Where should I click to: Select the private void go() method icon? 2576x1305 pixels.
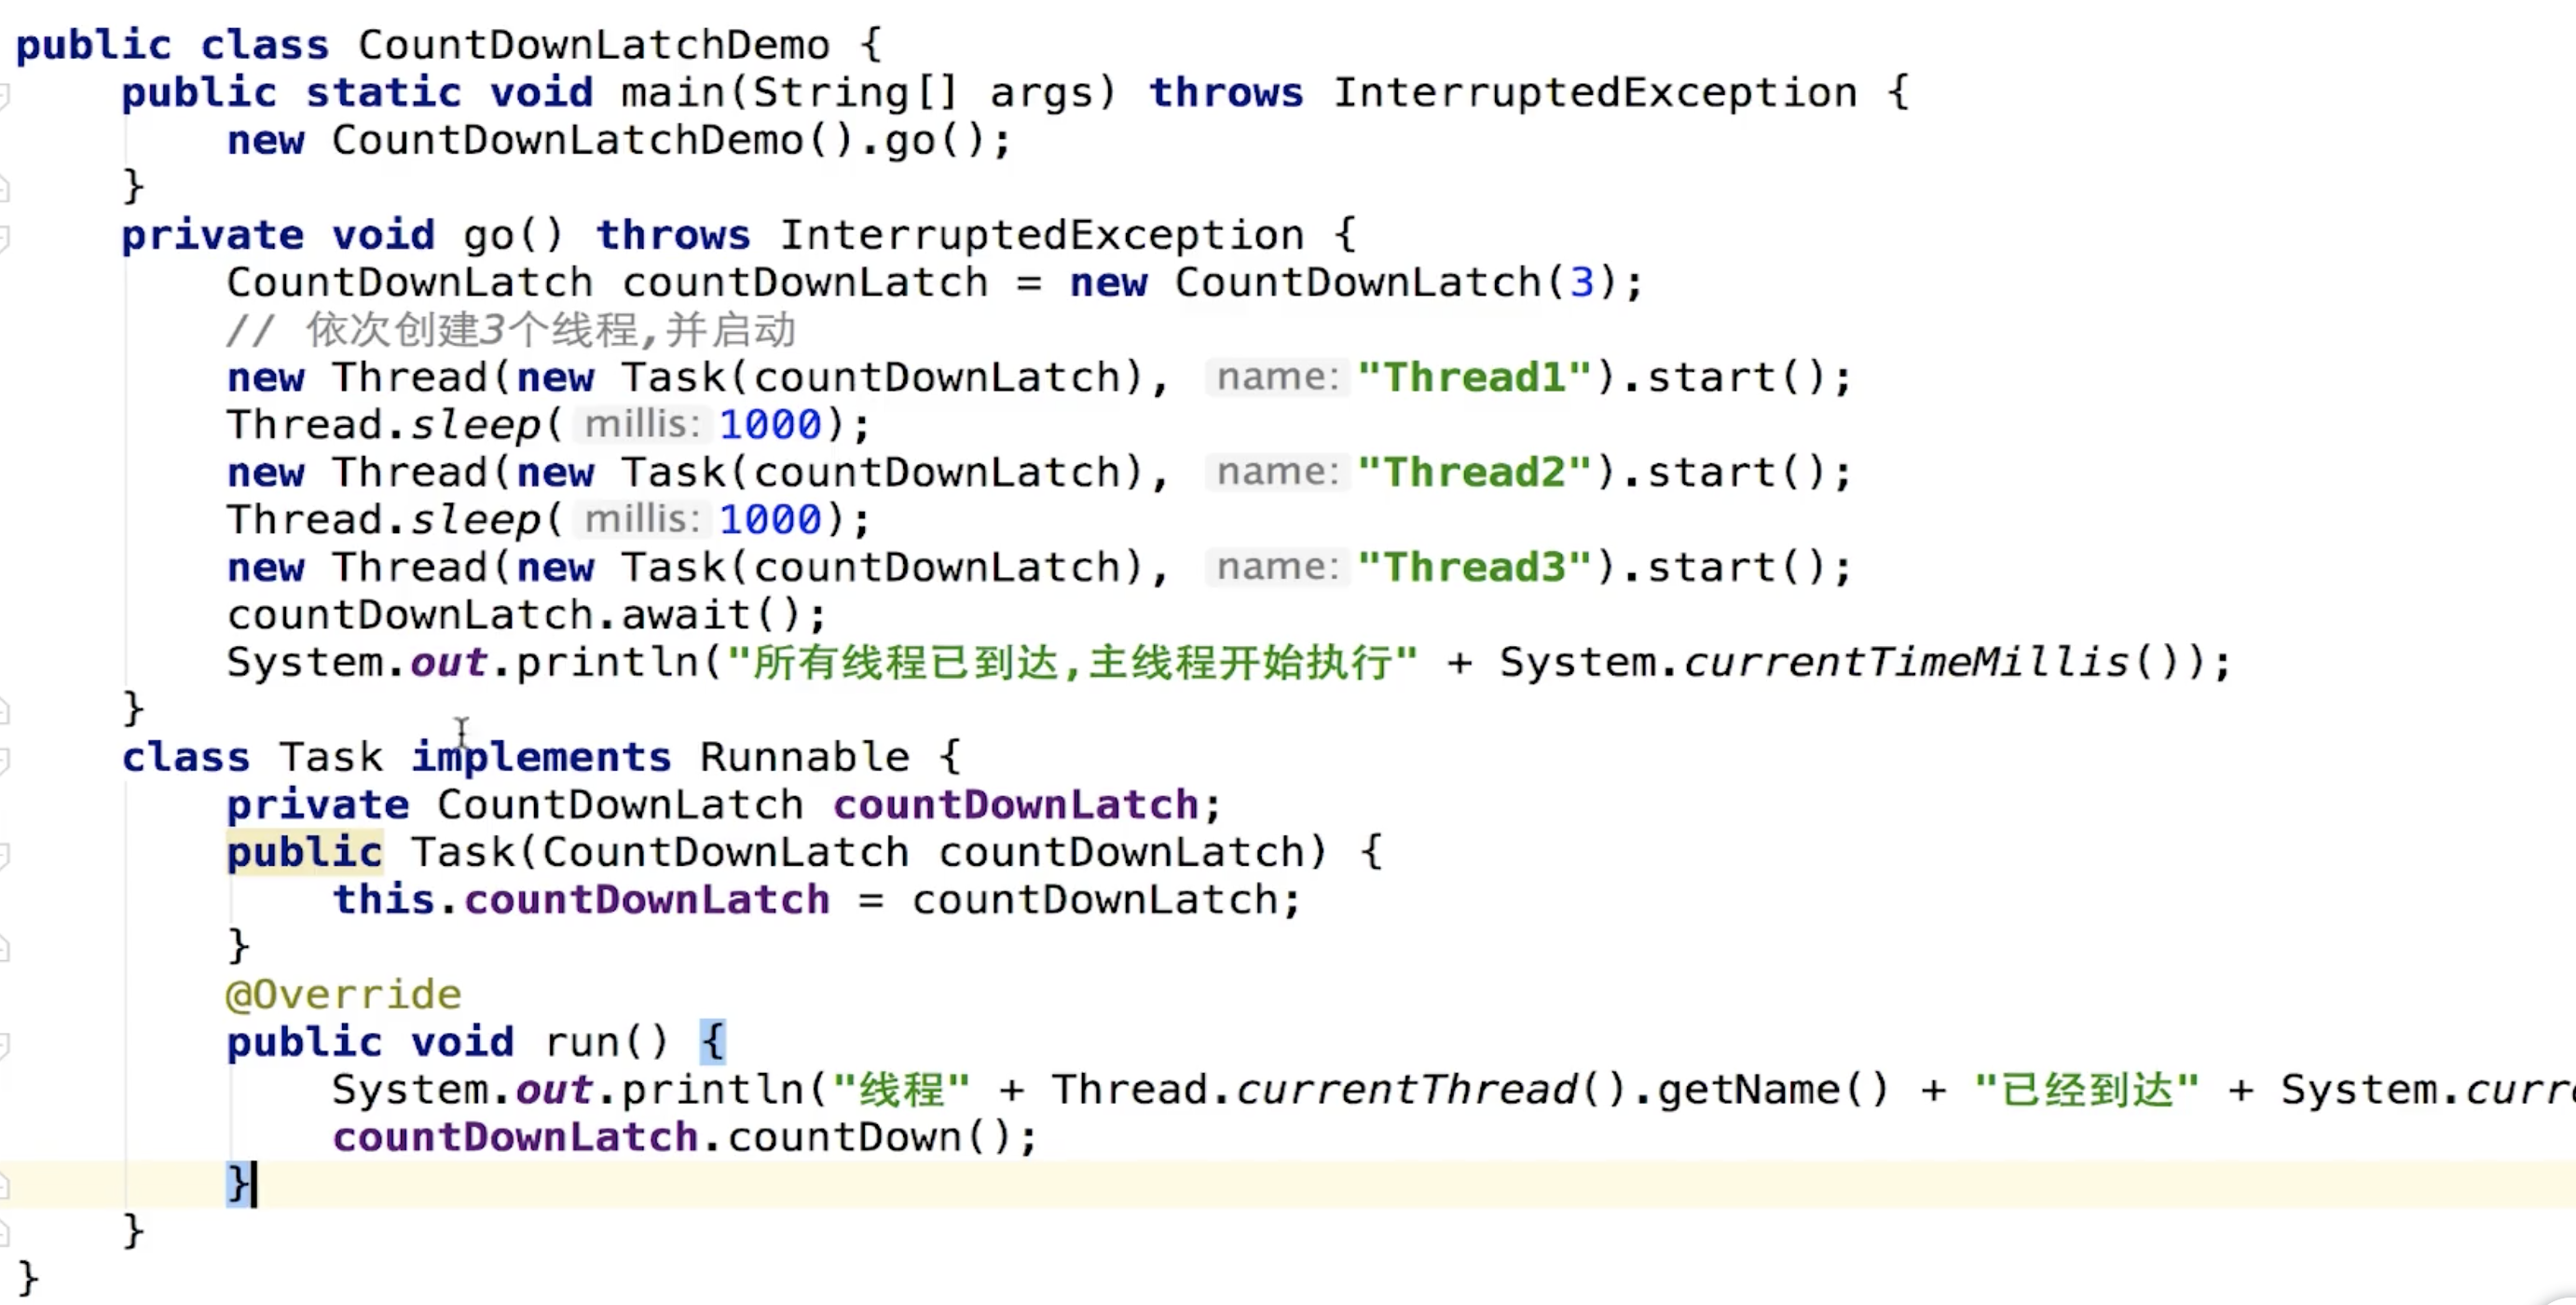(13, 235)
